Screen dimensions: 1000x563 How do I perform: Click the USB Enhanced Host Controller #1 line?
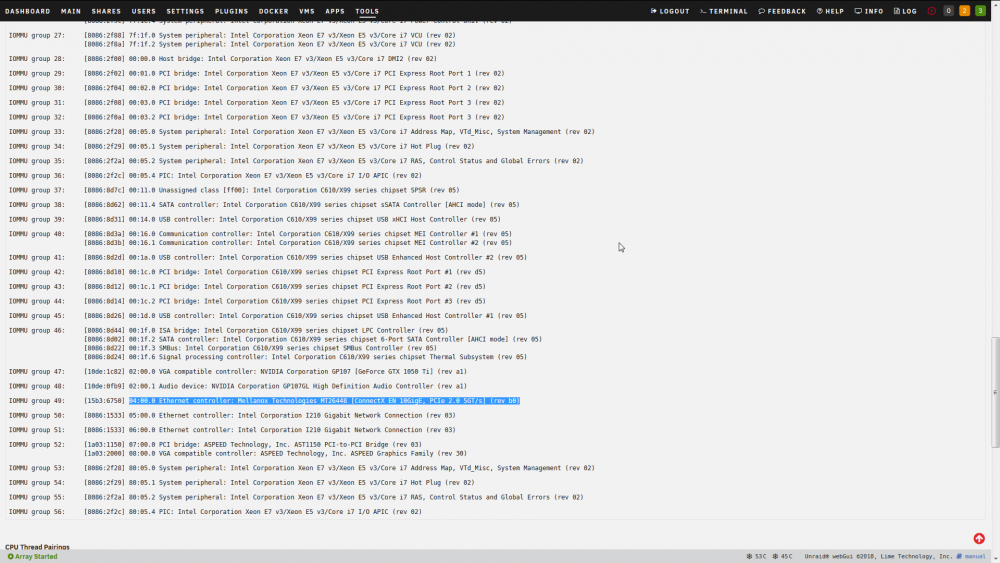(305, 316)
